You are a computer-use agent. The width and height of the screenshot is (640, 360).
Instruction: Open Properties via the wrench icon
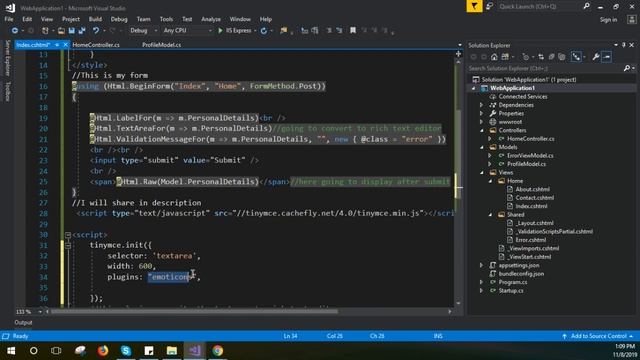coord(596,57)
